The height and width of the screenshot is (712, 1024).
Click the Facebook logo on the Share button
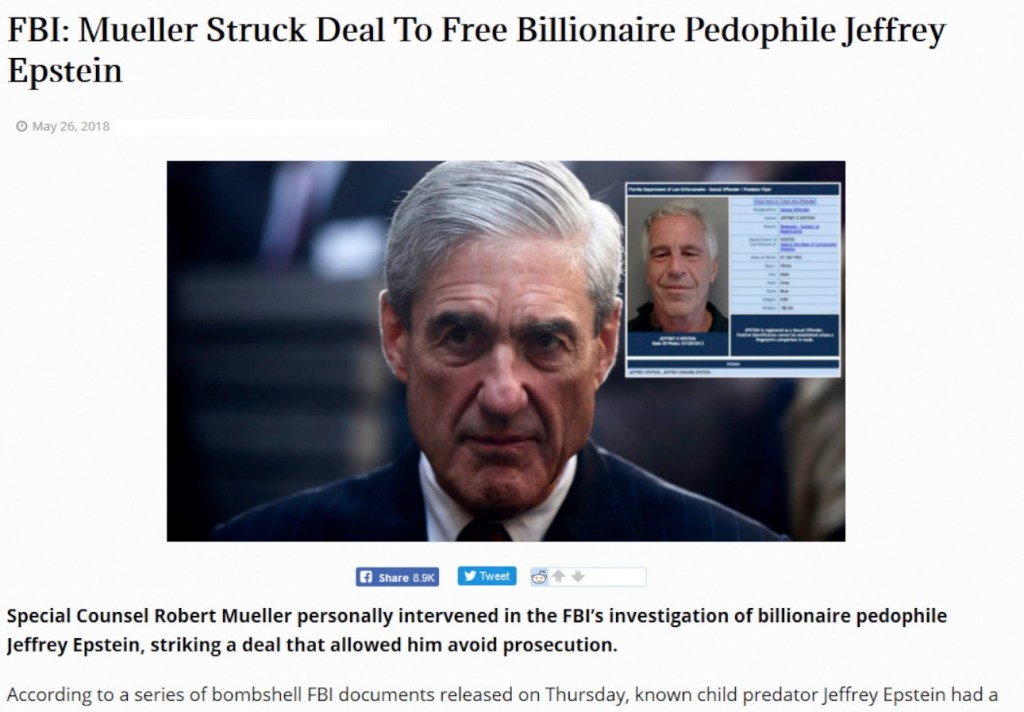click(x=366, y=577)
